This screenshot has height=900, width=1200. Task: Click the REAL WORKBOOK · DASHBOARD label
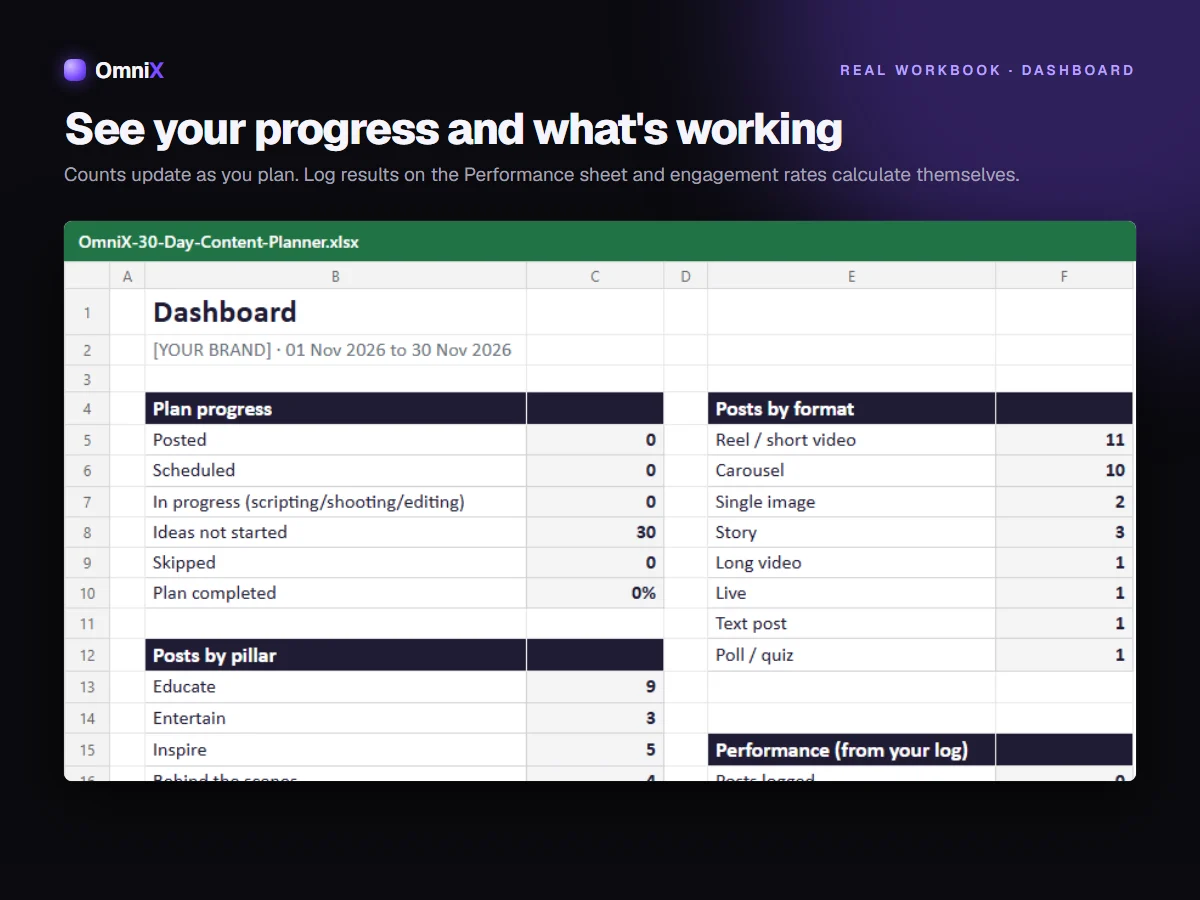click(x=987, y=70)
